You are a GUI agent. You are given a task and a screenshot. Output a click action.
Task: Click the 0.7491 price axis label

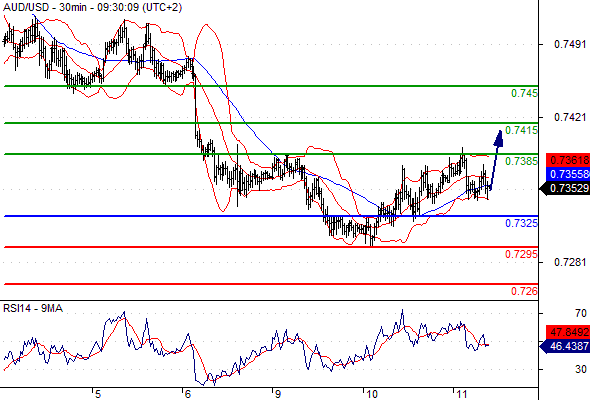click(x=570, y=44)
